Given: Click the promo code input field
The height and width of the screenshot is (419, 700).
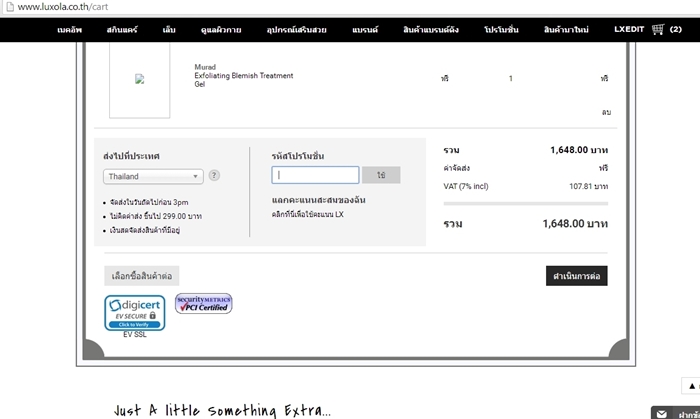Looking at the screenshot, I should pos(315,175).
